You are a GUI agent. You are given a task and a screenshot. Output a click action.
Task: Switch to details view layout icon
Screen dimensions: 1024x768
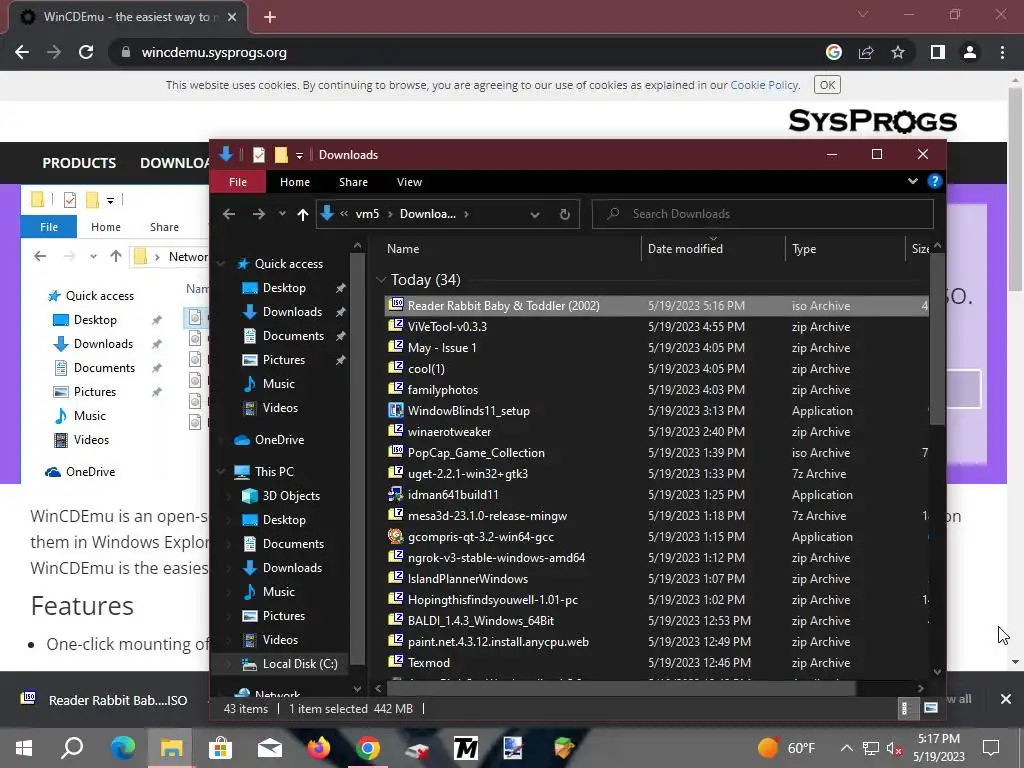click(x=905, y=708)
